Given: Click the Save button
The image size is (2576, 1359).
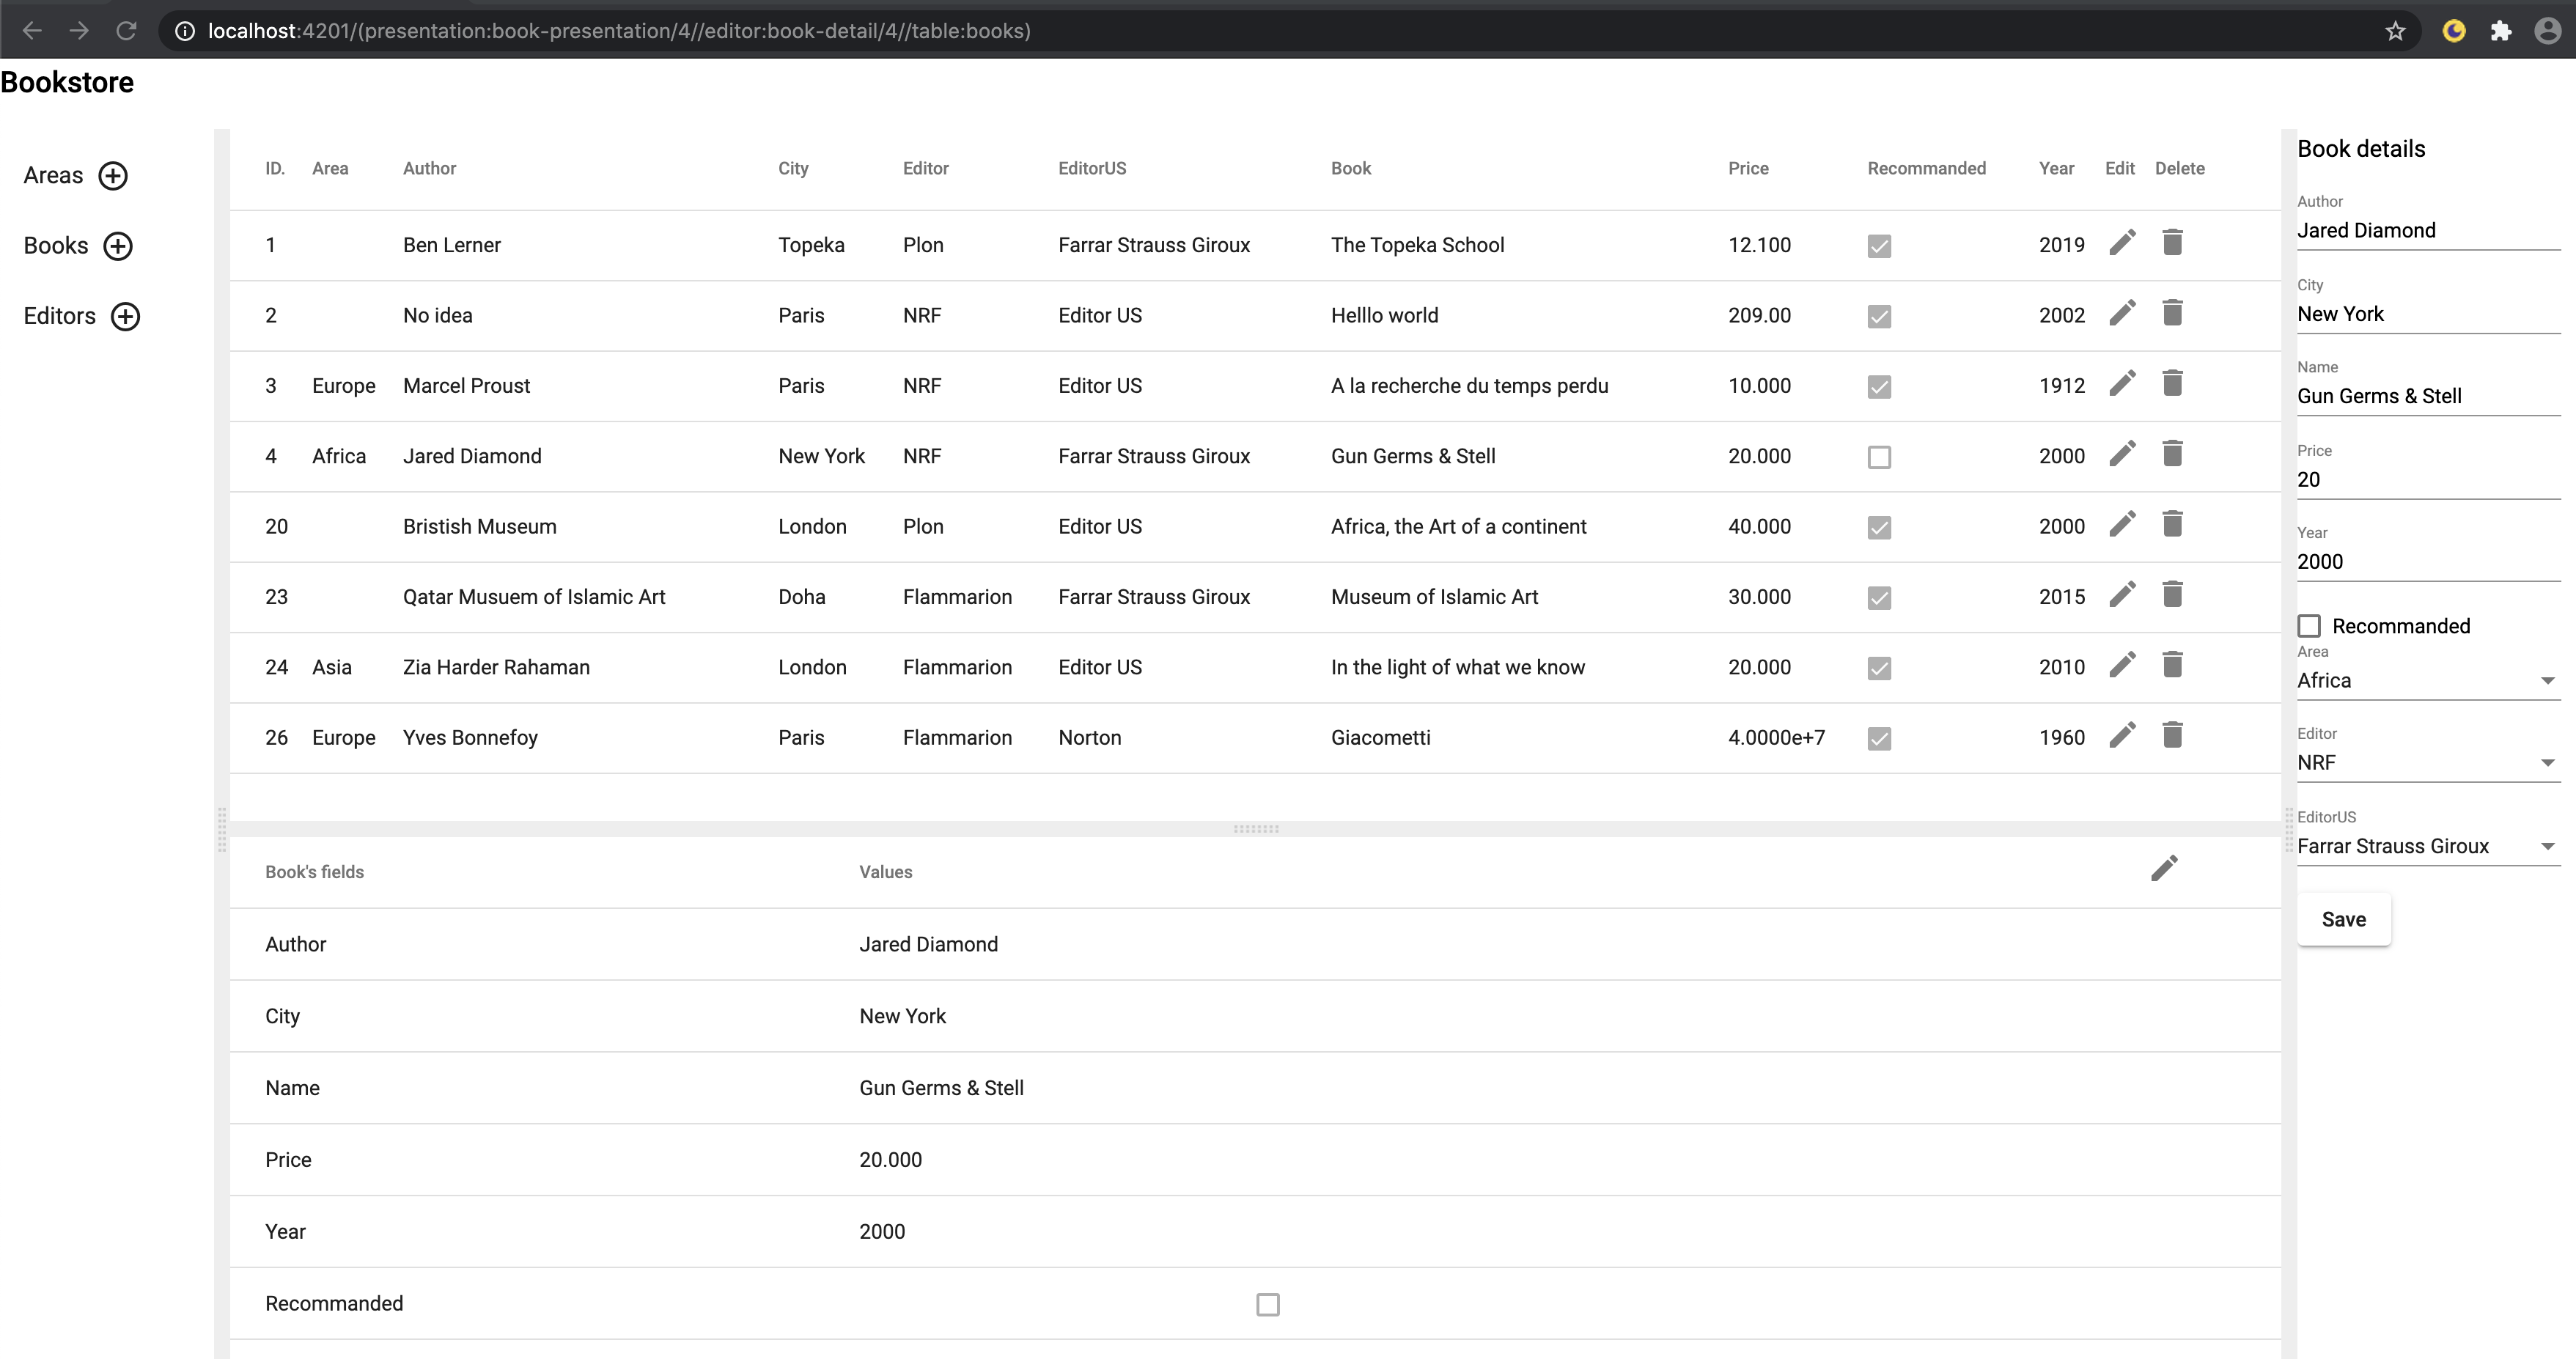Looking at the screenshot, I should pos(2343,919).
